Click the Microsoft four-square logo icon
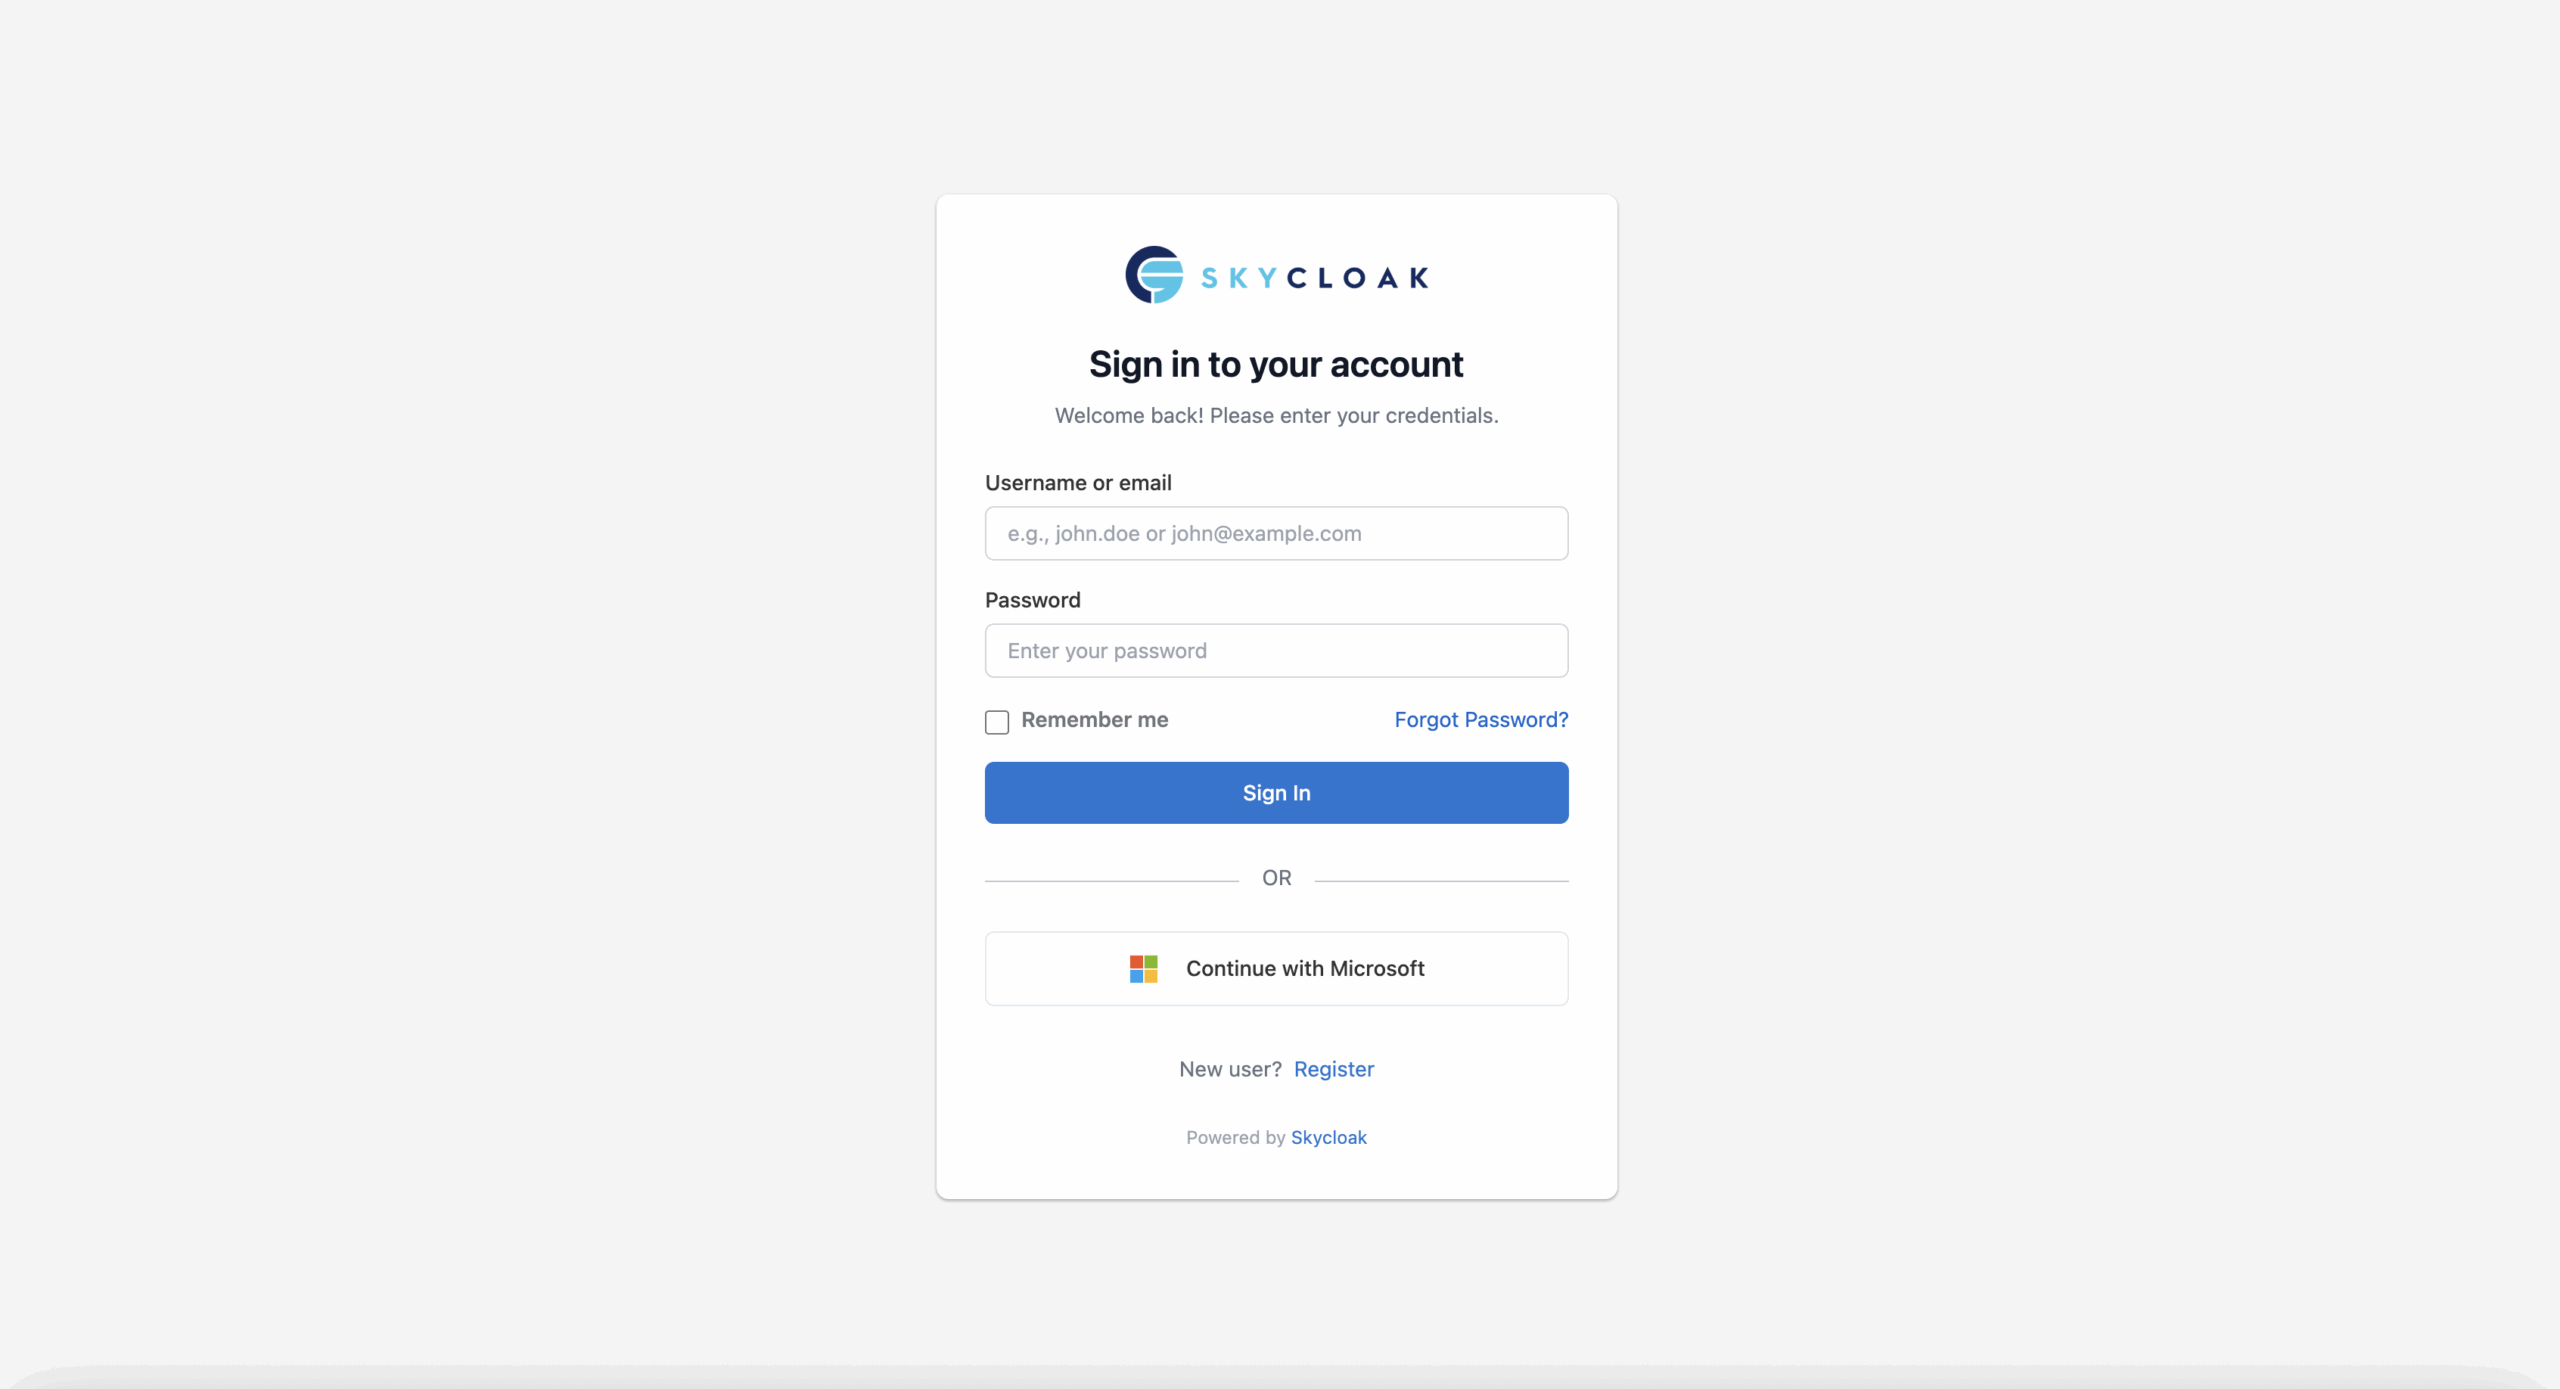Screen dimensions: 2560x1389 1143,968
